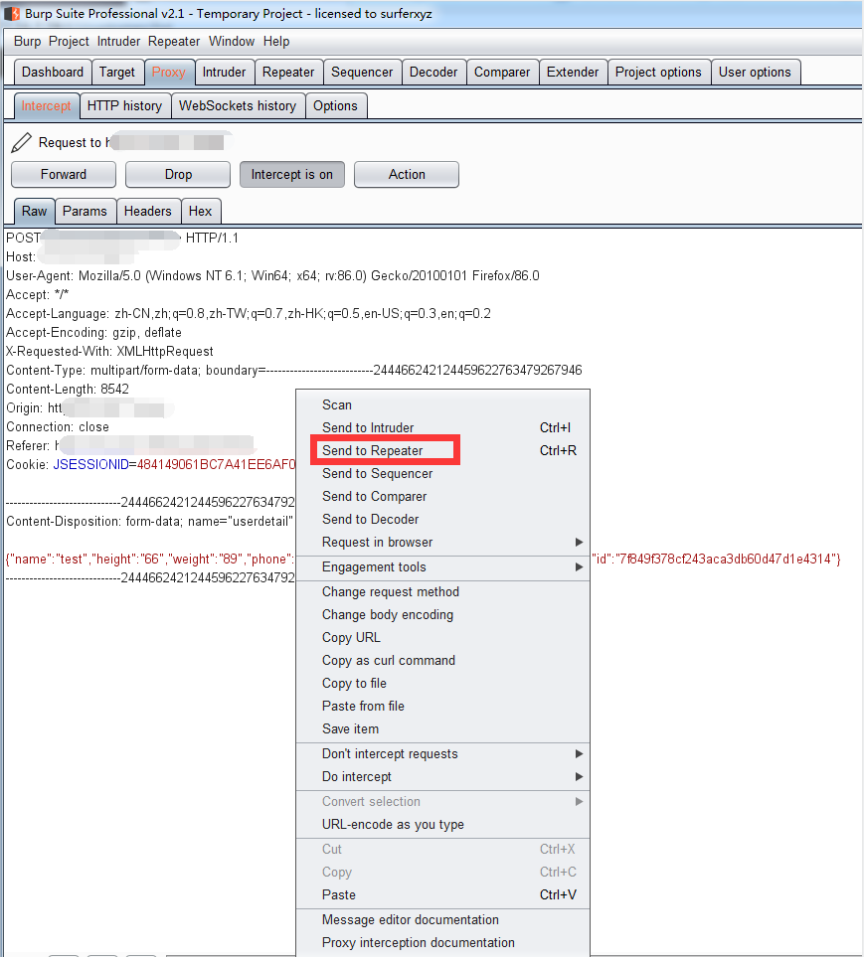Open the Repeater tool tab
Screen dimensions: 864x957
click(288, 72)
